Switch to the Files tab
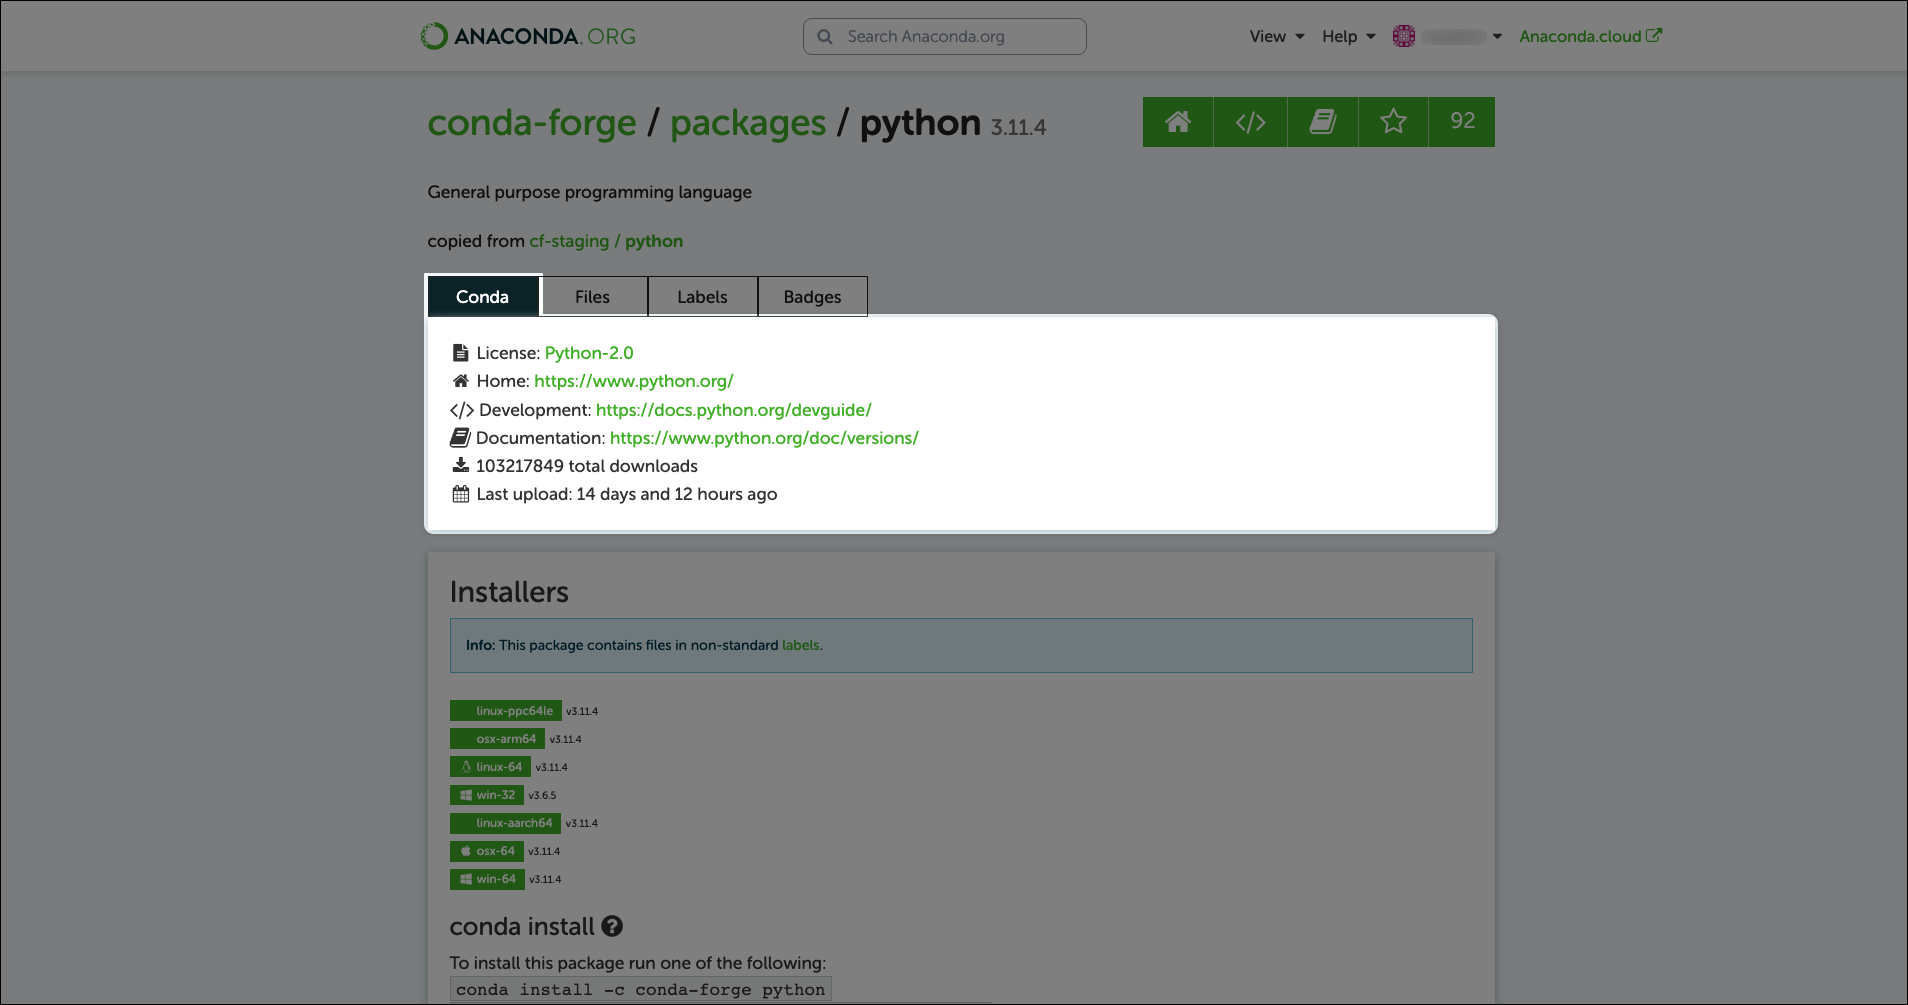 pyautogui.click(x=593, y=297)
